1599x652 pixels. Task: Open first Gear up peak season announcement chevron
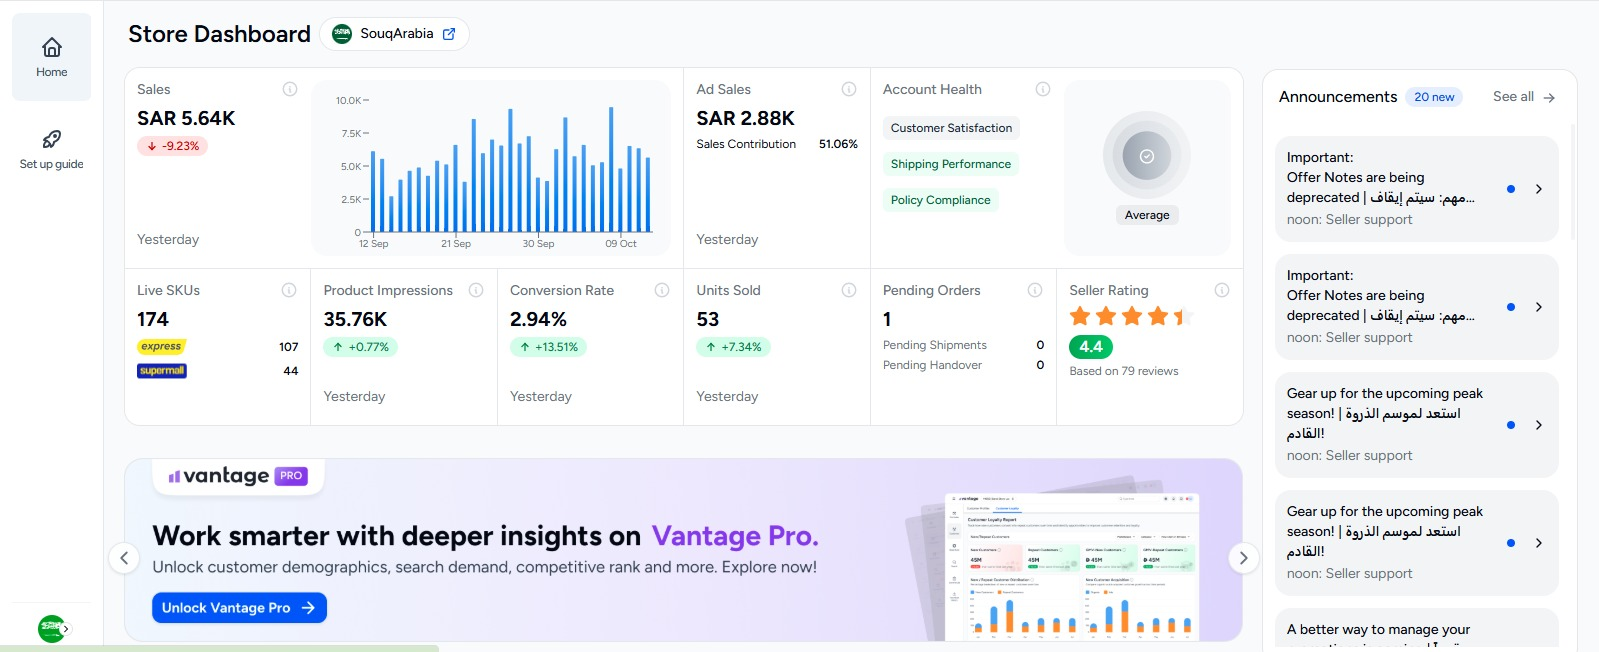pos(1539,425)
